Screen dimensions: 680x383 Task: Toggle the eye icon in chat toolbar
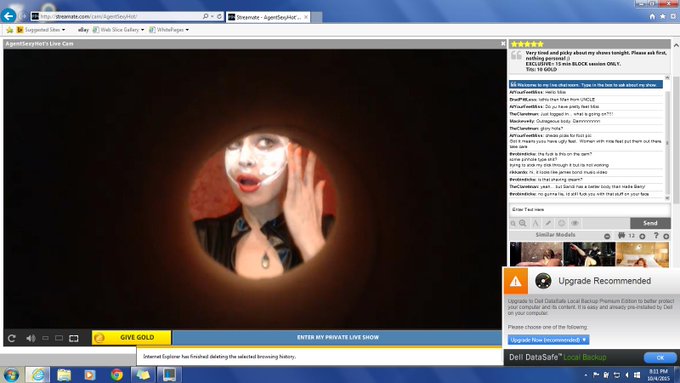coord(575,223)
